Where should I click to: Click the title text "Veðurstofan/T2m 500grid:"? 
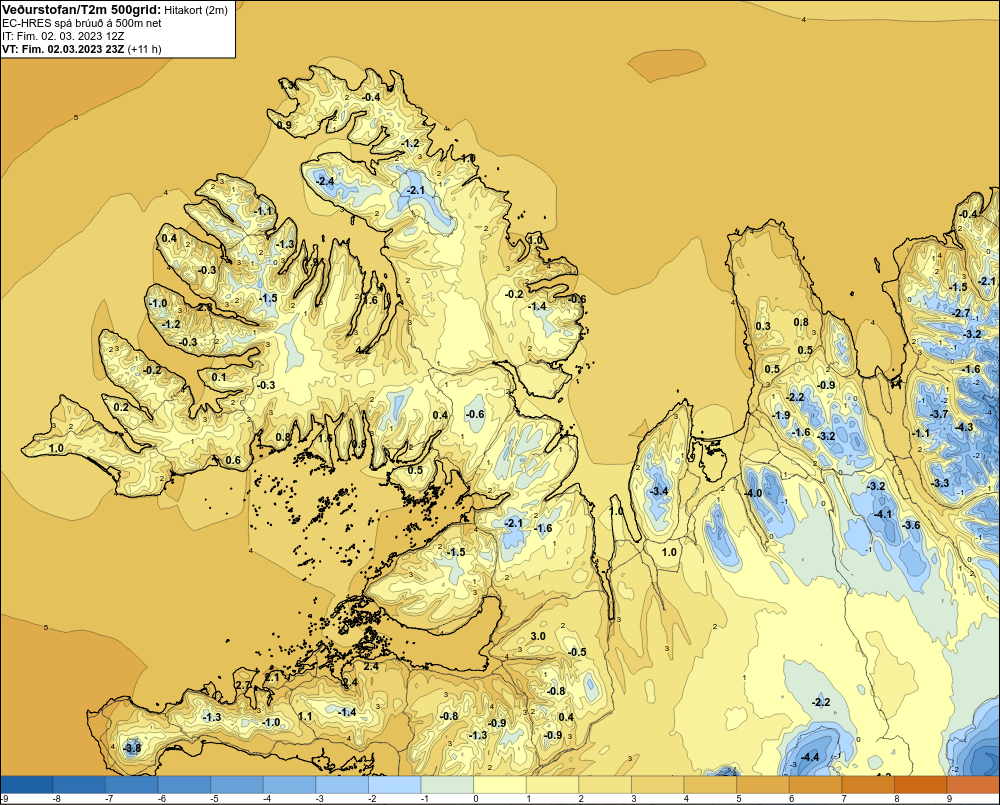82,9
